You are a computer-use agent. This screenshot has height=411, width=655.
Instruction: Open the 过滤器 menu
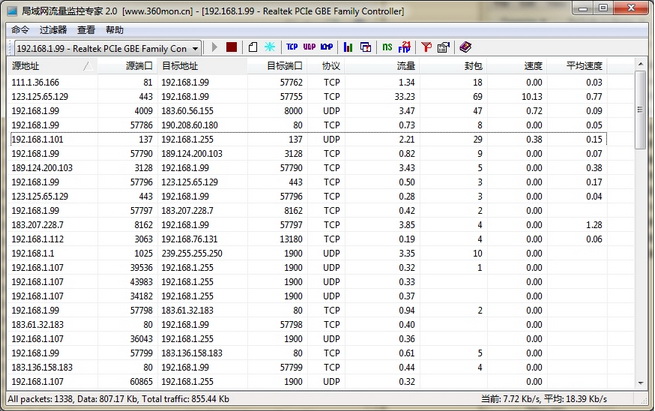(53, 30)
